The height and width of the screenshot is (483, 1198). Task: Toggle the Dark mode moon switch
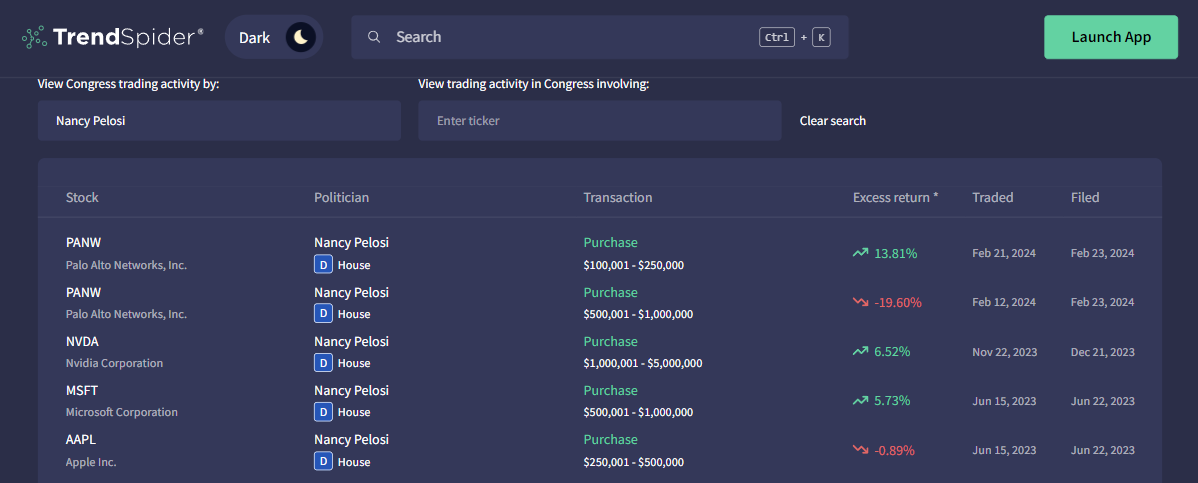301,37
